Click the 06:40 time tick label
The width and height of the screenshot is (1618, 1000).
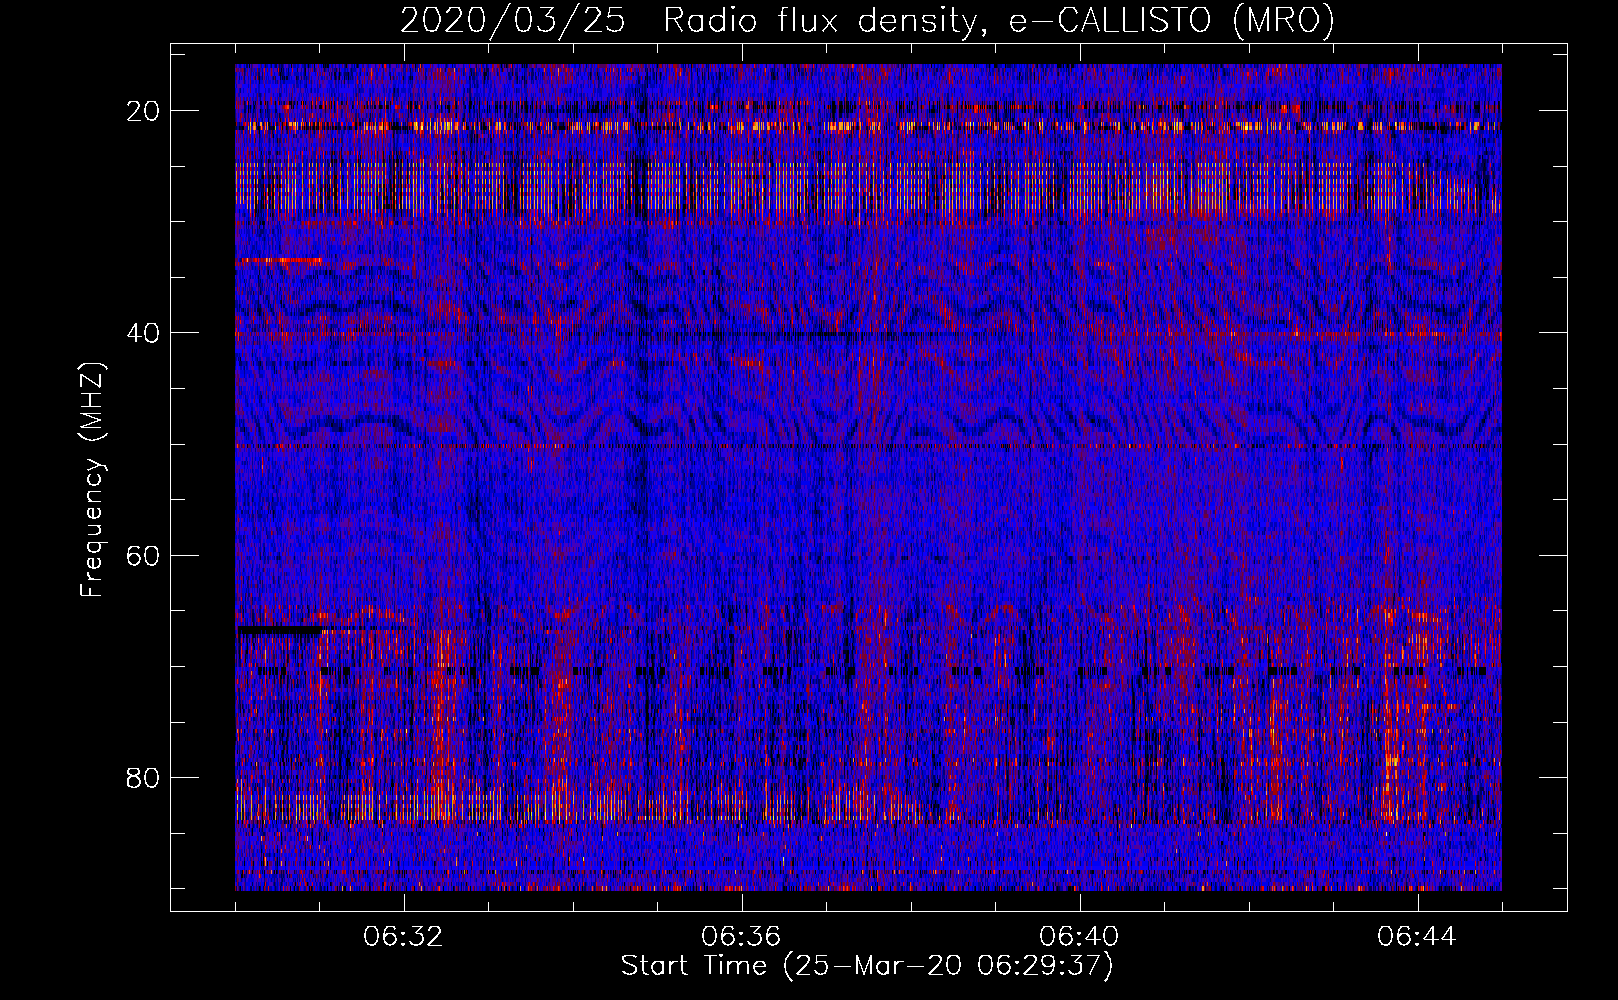pyautogui.click(x=1080, y=937)
